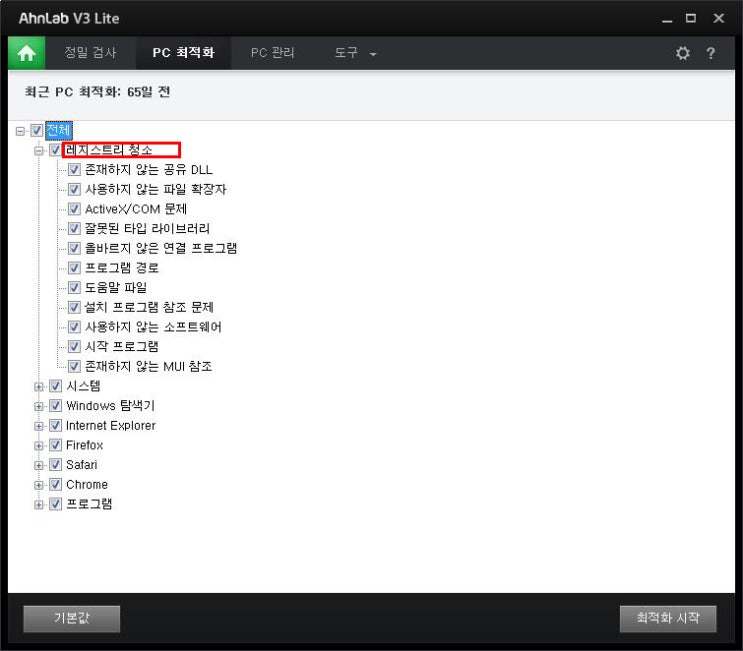
Task: Expand the Windows 탐색기 node
Action: (39, 407)
